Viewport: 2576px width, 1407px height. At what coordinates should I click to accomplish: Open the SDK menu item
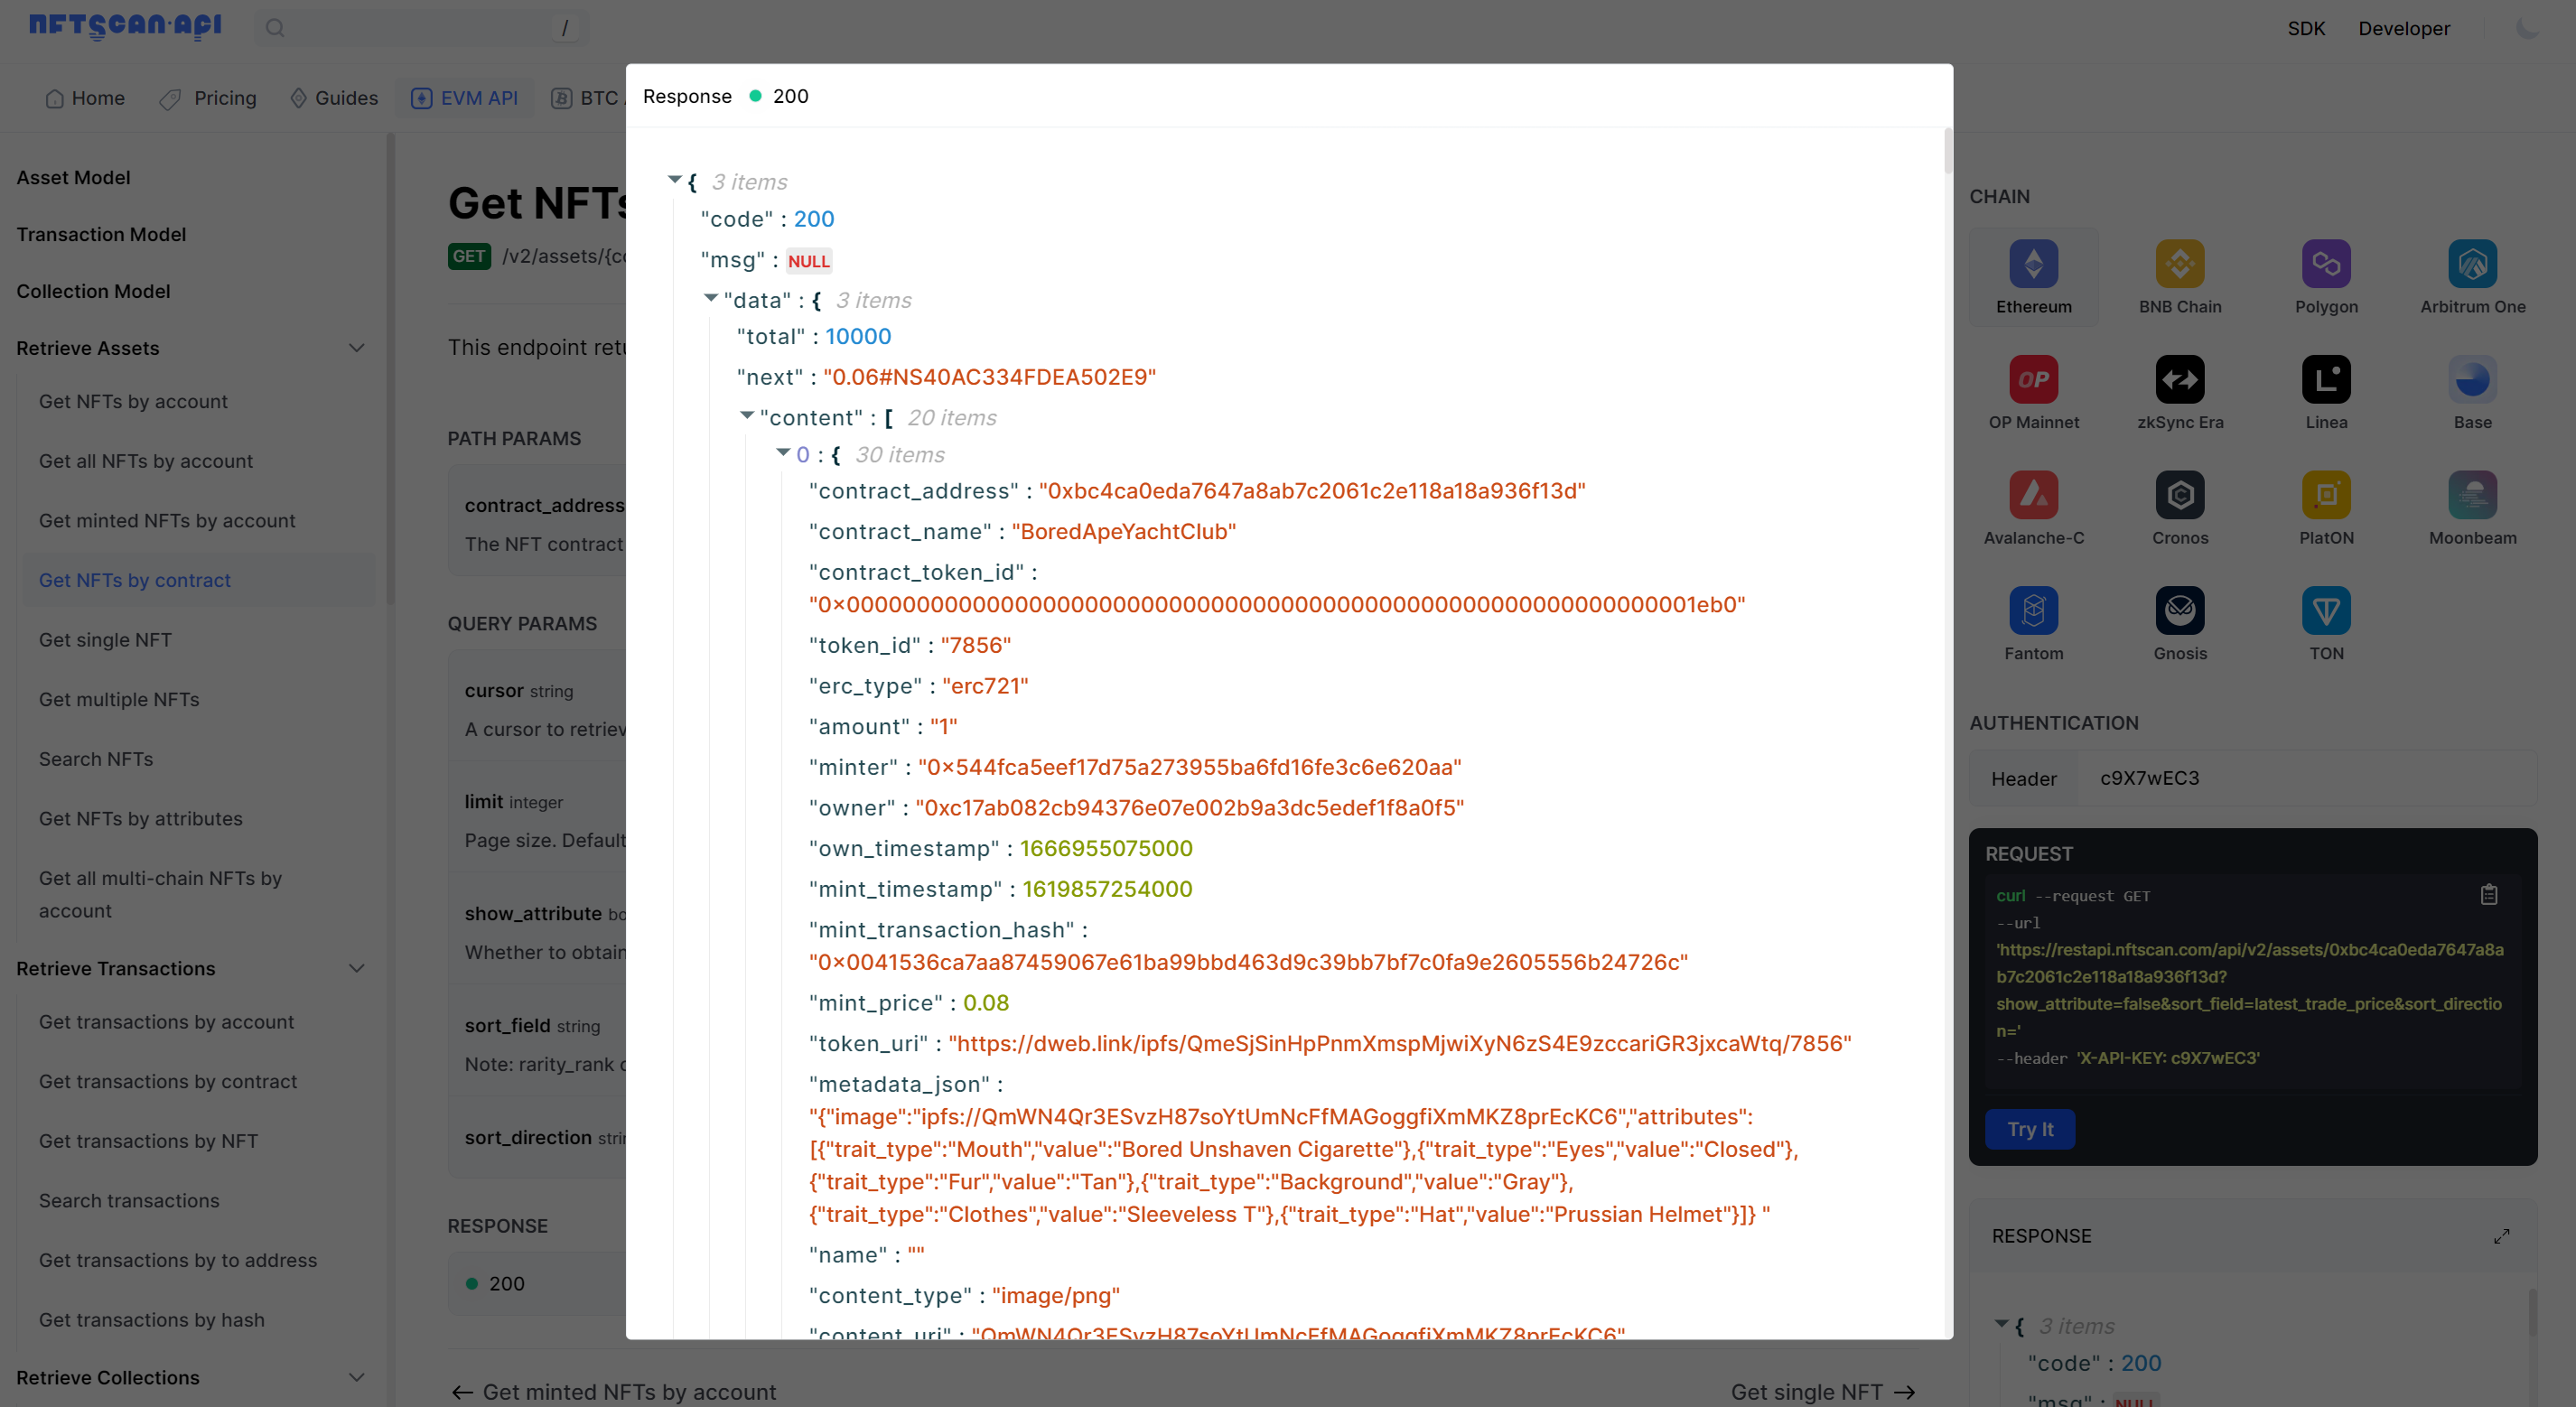click(x=2306, y=28)
